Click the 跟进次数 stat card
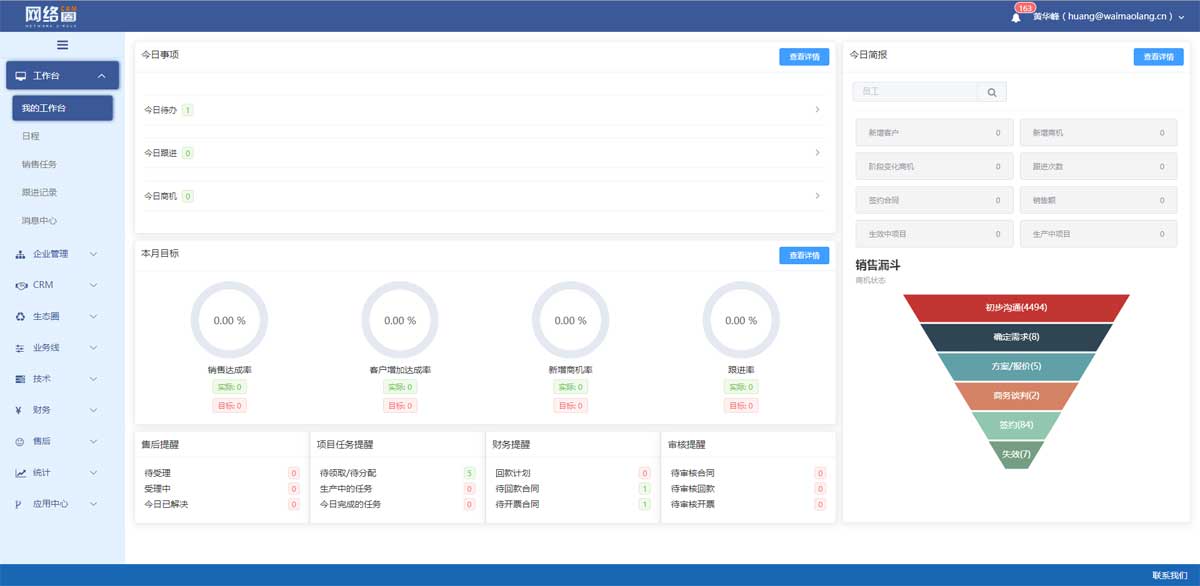 coord(1098,167)
